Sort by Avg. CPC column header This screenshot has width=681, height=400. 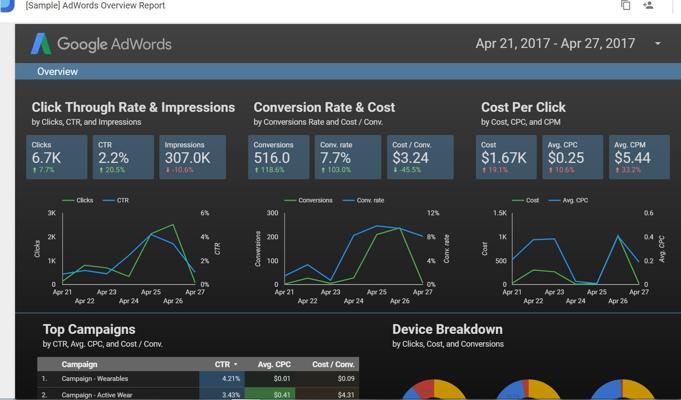pyautogui.click(x=274, y=364)
